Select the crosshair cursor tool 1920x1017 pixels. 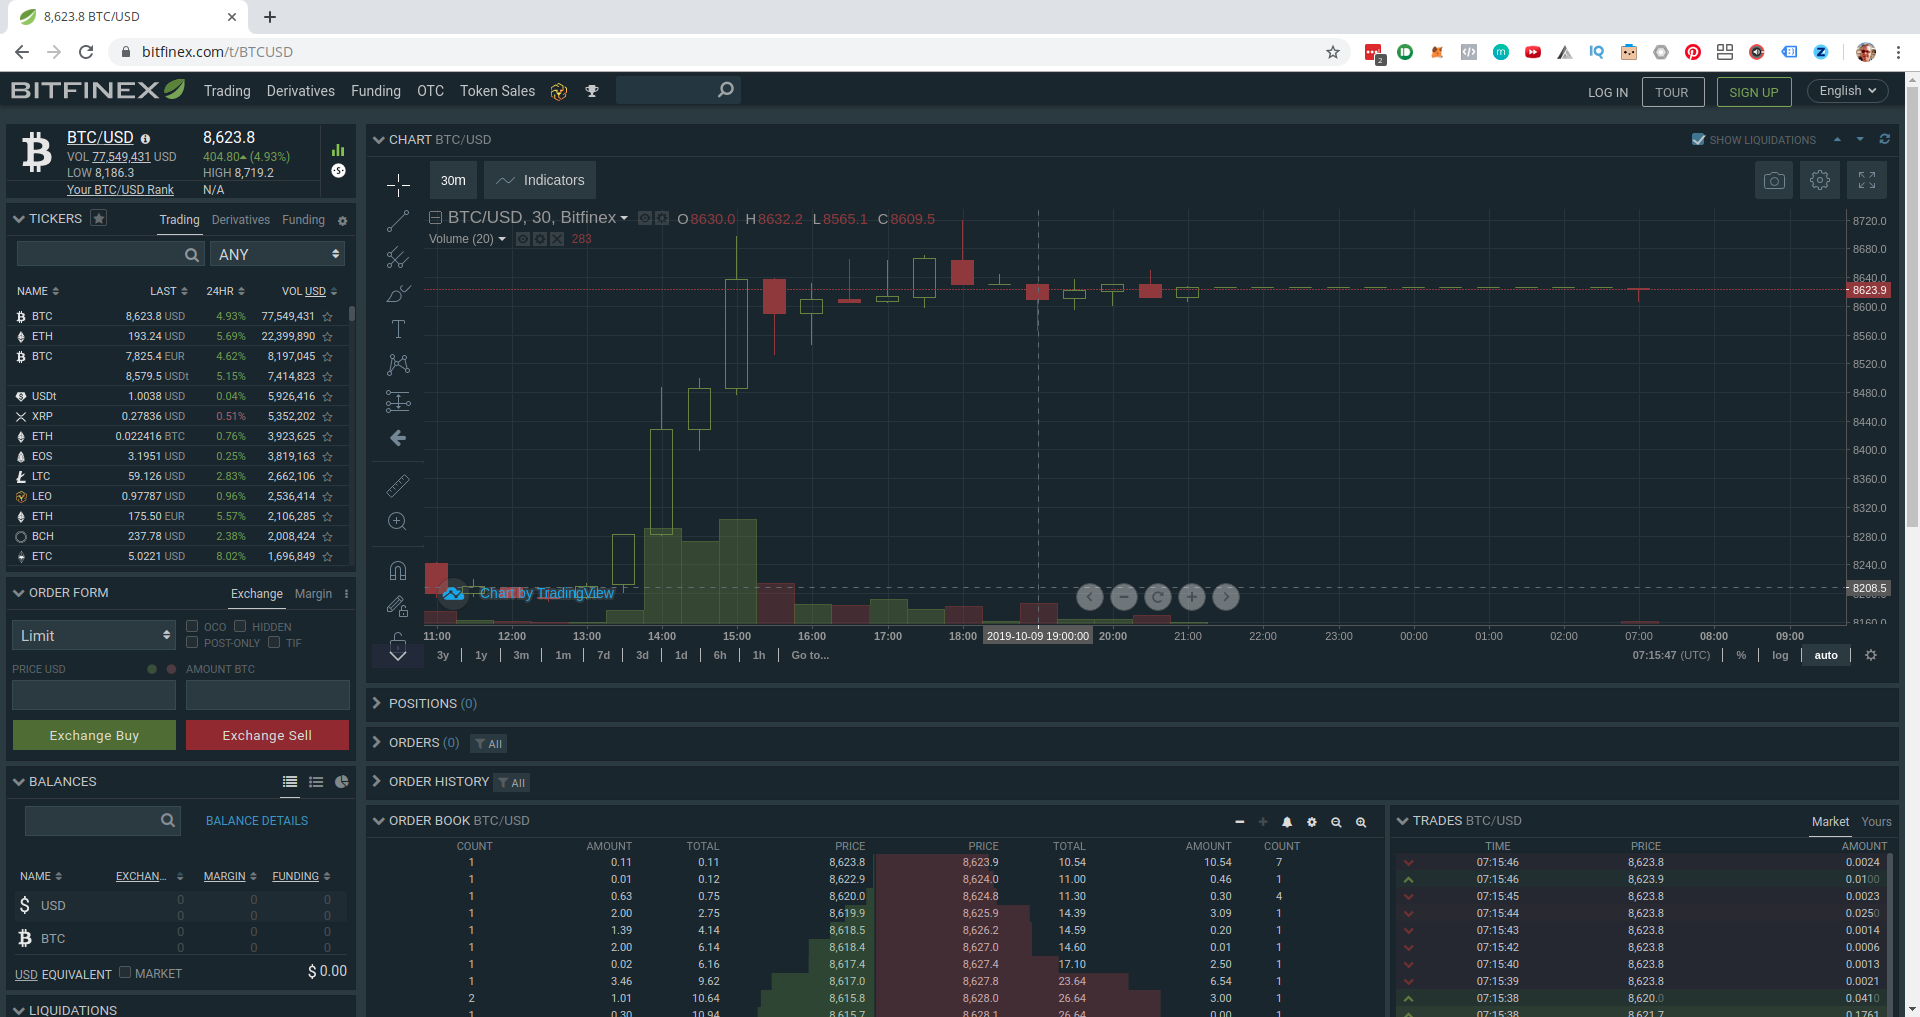point(398,185)
